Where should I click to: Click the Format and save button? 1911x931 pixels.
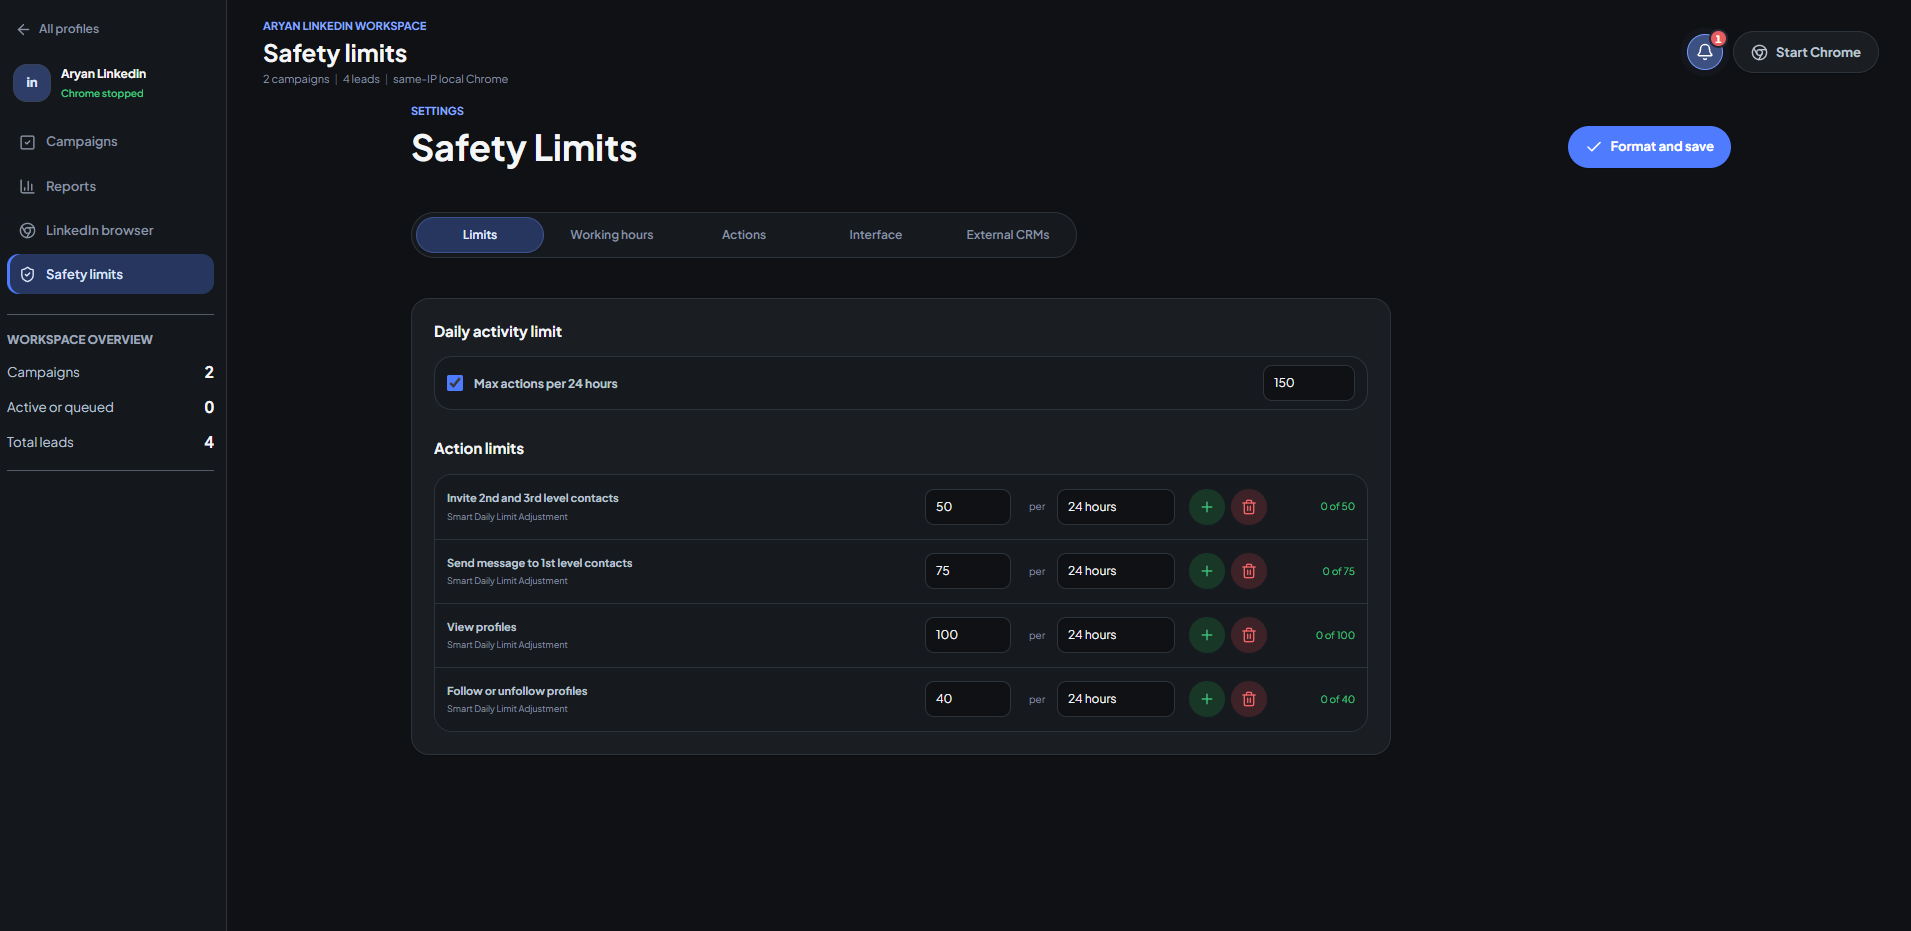(1649, 147)
